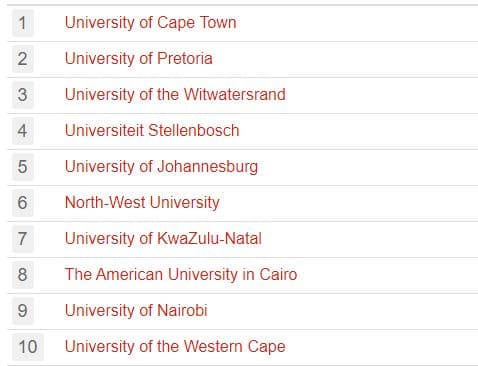Click rank badge number 7
Screen dimensions: 478x366
pos(23,239)
